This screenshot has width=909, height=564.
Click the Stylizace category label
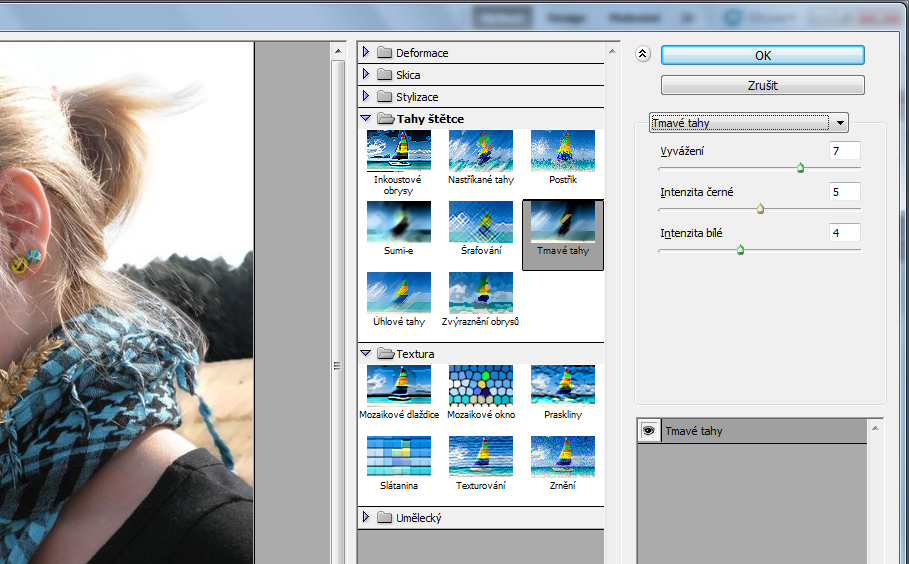417,97
